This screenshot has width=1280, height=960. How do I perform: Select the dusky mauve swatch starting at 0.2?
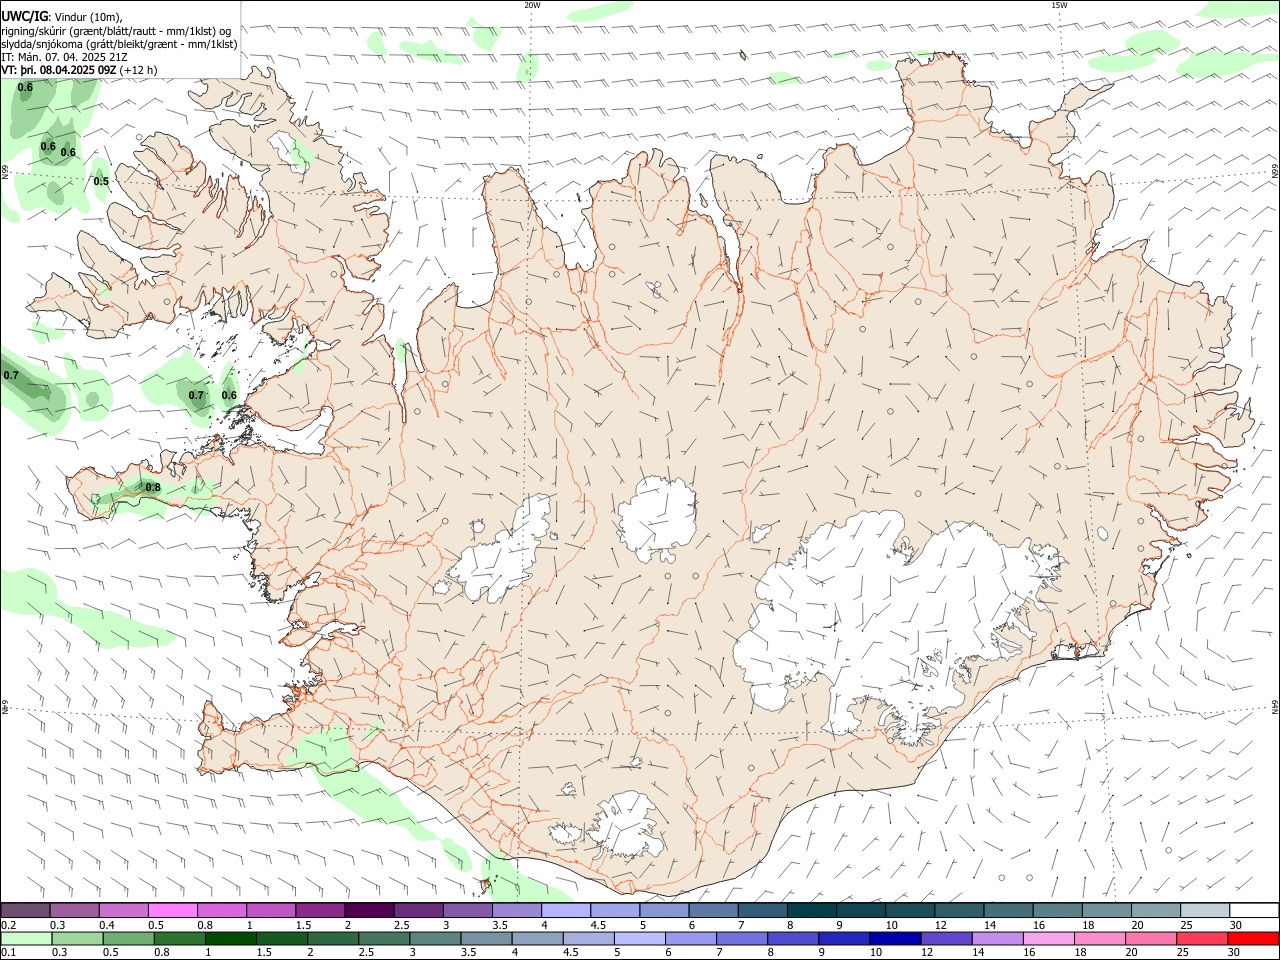(x=25, y=911)
